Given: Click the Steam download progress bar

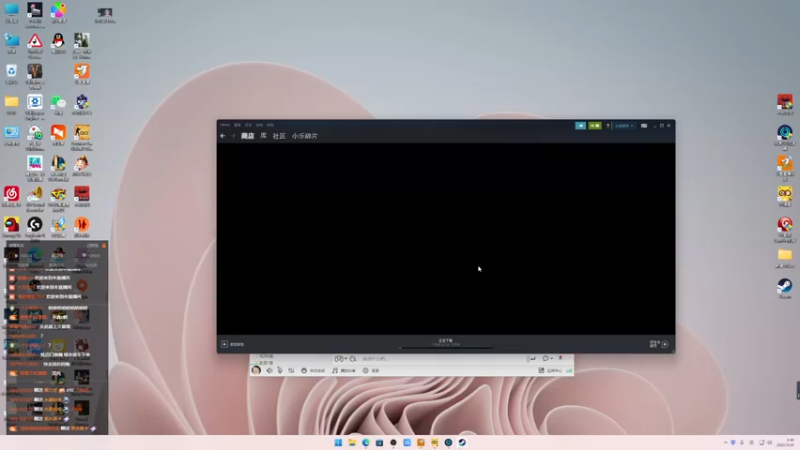Looking at the screenshot, I should [446, 347].
